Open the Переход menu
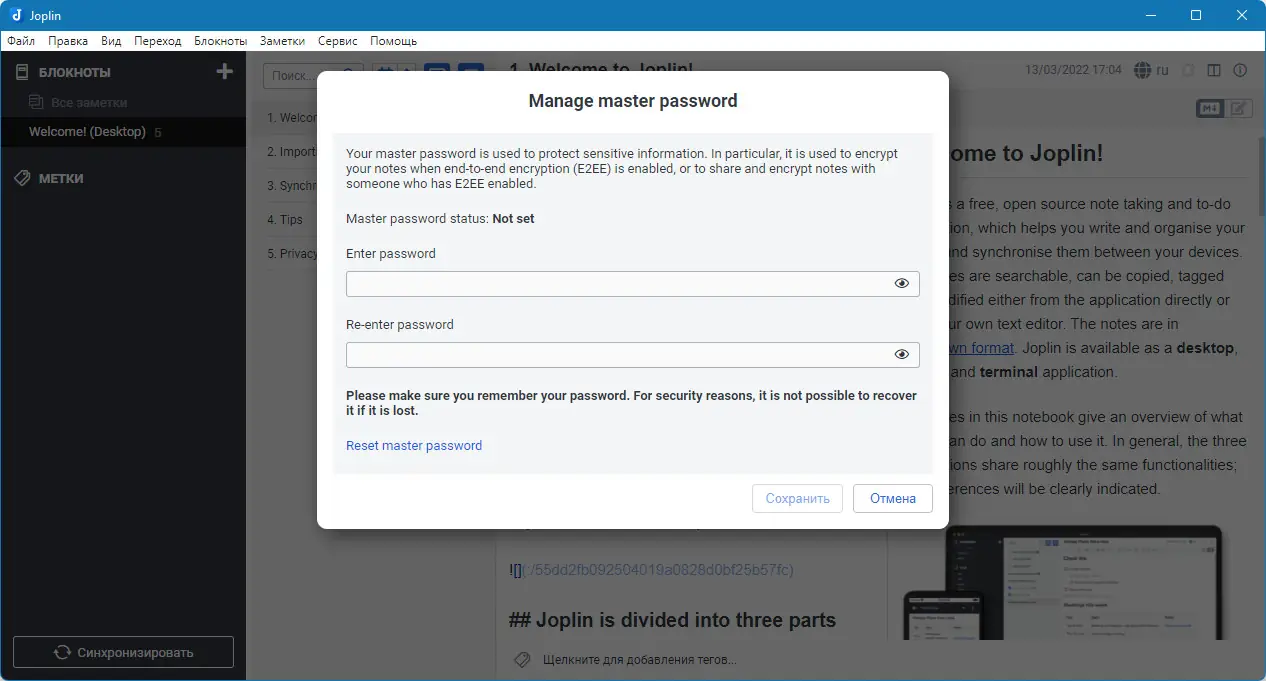The width and height of the screenshot is (1266, 681). point(158,41)
